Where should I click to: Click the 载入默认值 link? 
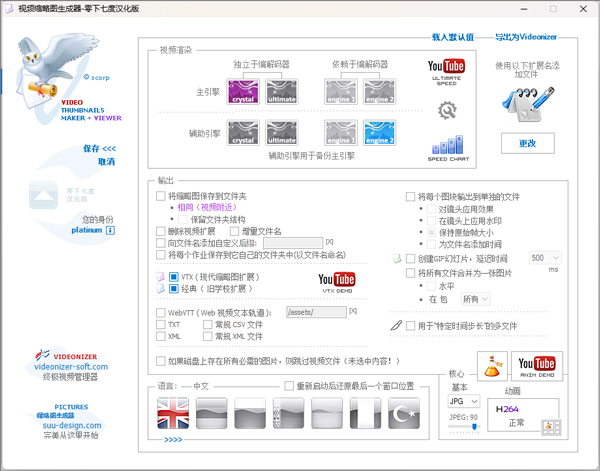[453, 37]
